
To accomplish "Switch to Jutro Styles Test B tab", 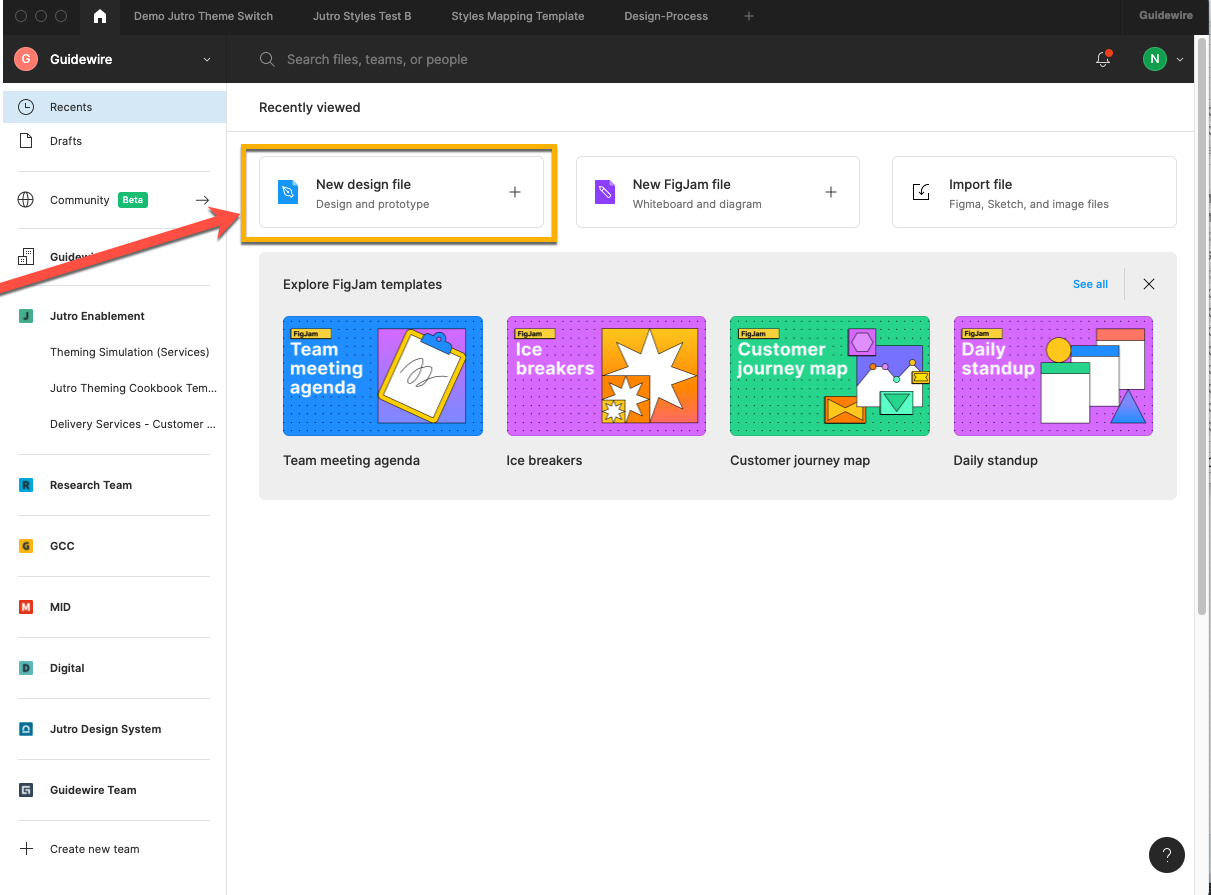I will (x=362, y=16).
